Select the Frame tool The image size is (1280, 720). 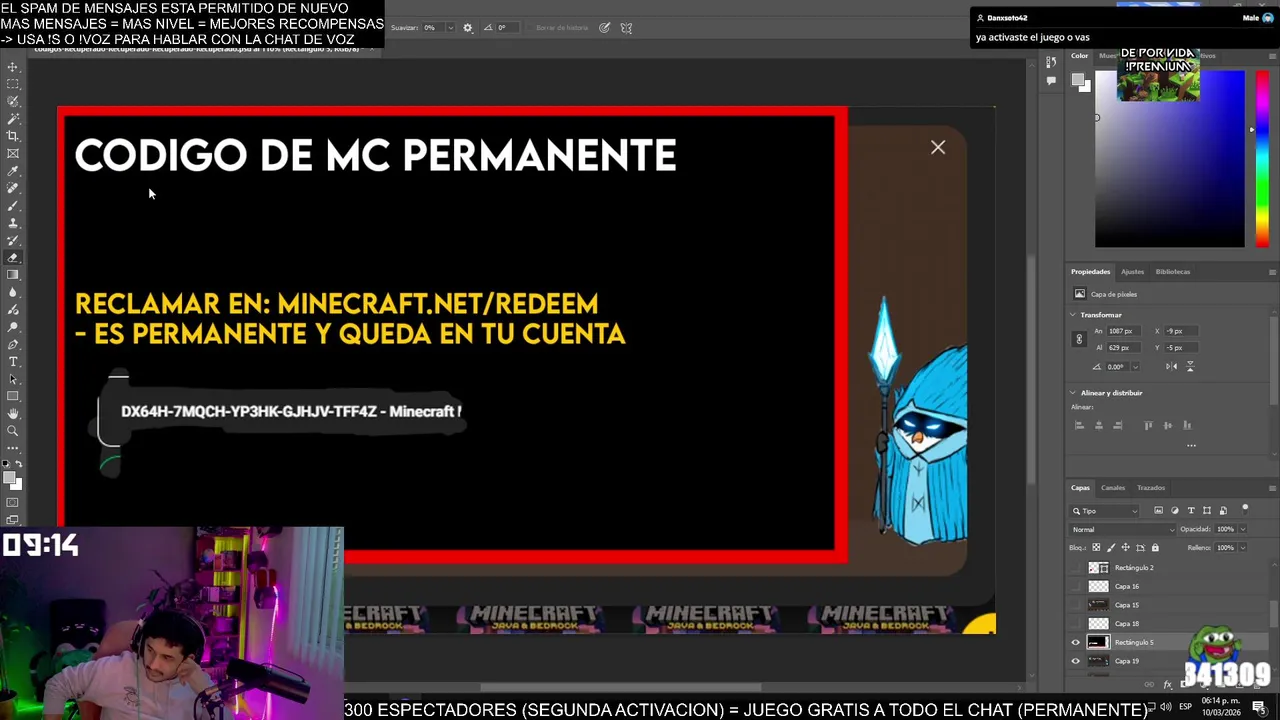[13, 153]
